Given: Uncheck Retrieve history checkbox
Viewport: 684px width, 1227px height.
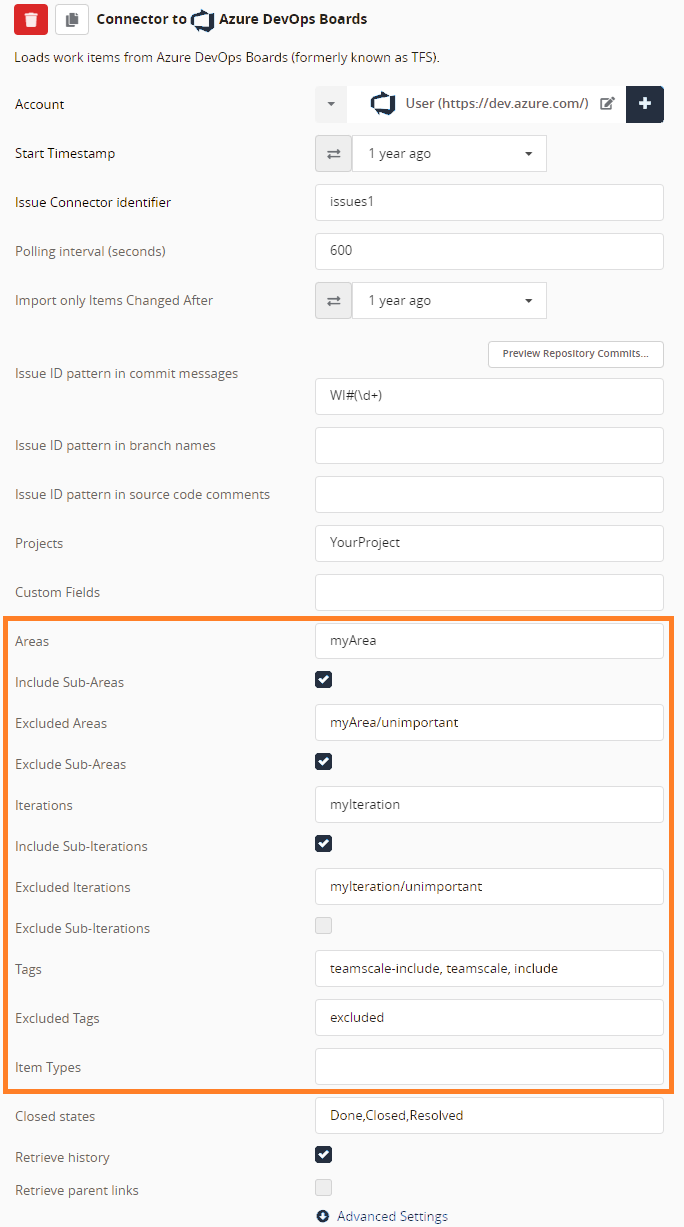Looking at the screenshot, I should pos(323,1155).
